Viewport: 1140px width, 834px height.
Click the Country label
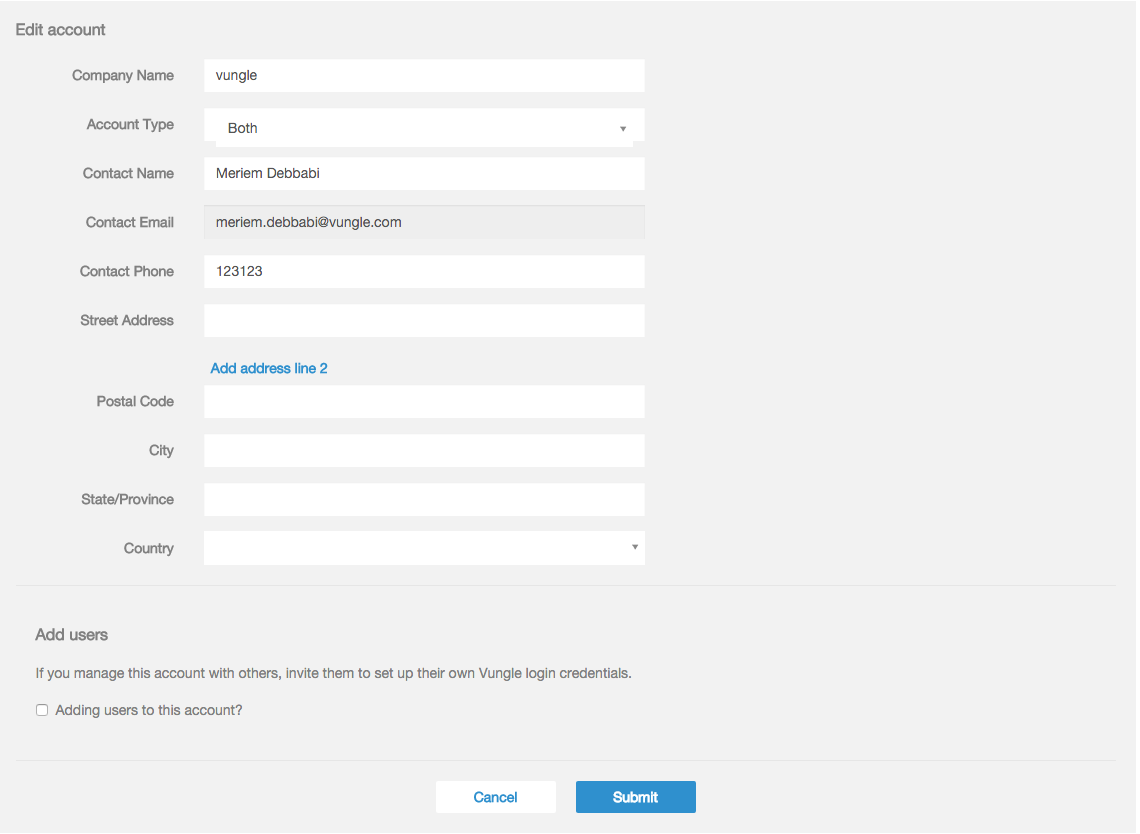[148, 548]
